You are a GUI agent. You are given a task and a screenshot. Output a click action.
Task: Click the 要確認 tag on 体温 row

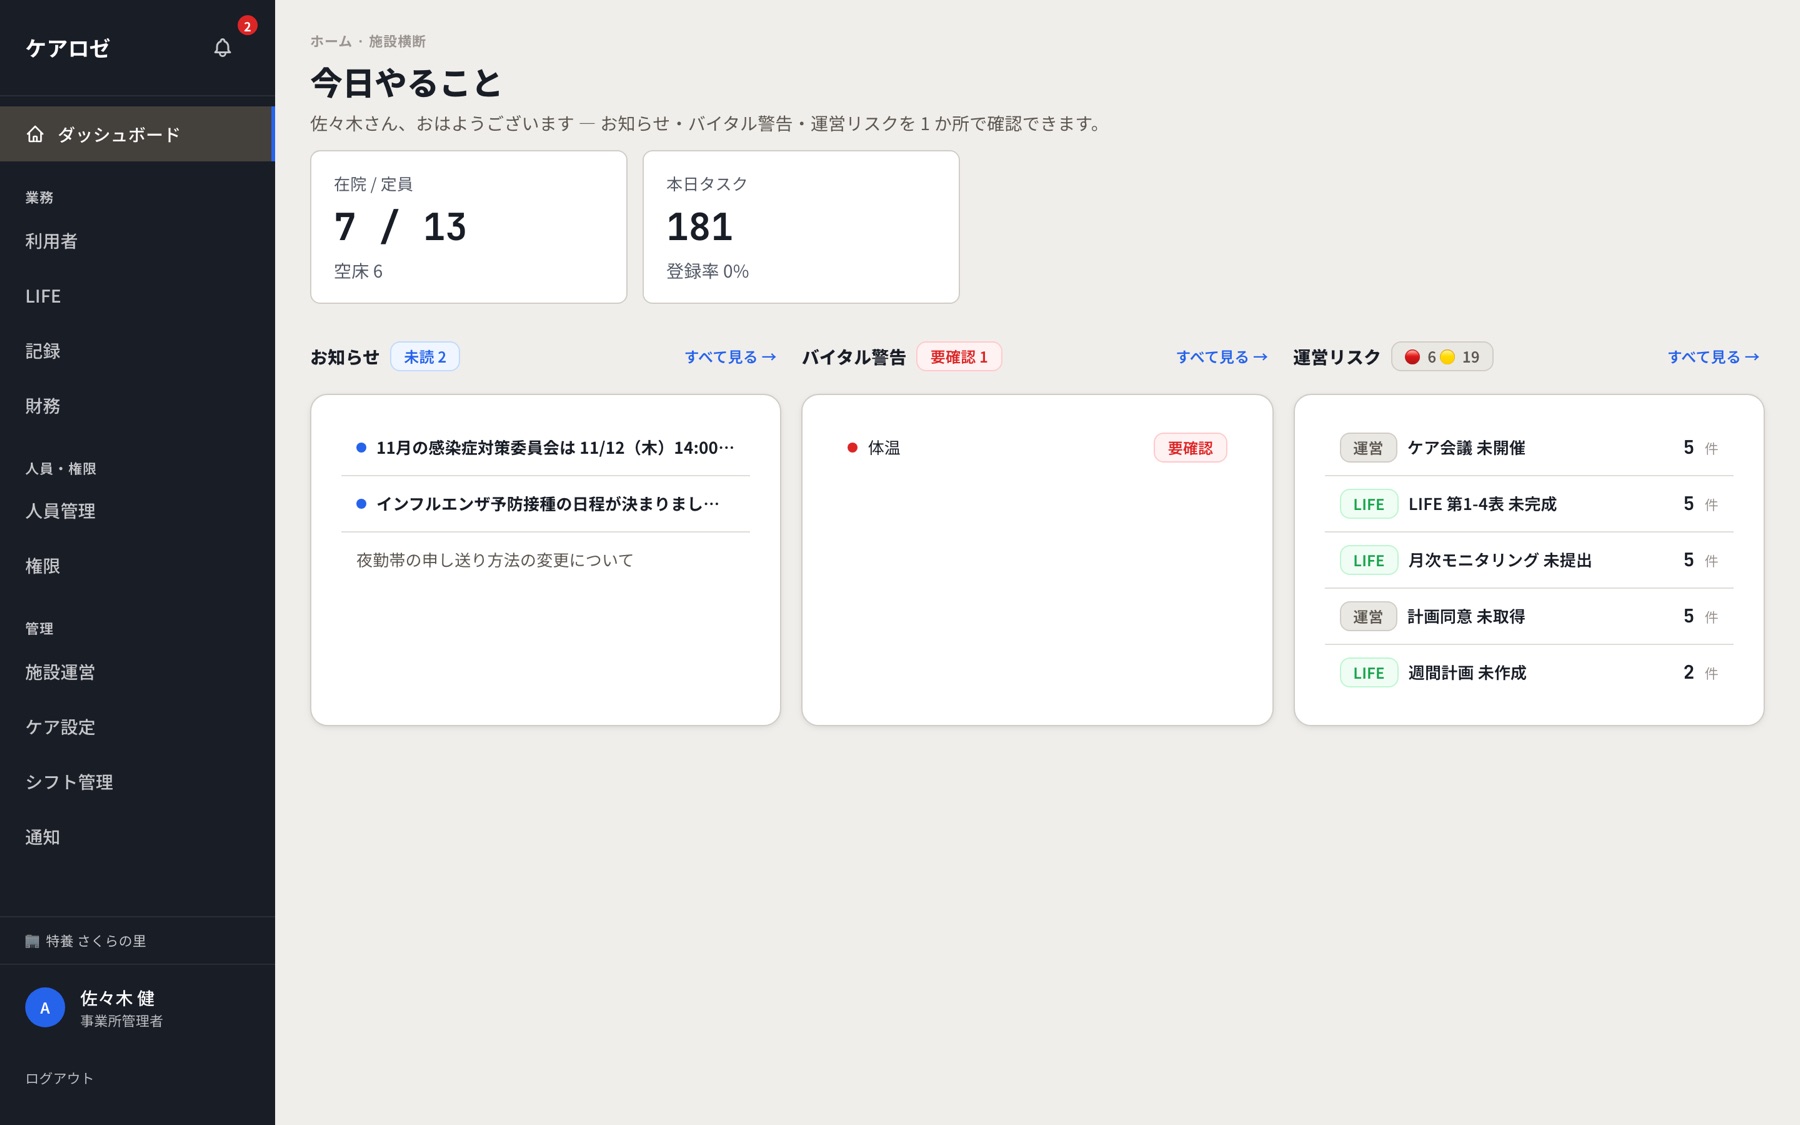(x=1190, y=448)
